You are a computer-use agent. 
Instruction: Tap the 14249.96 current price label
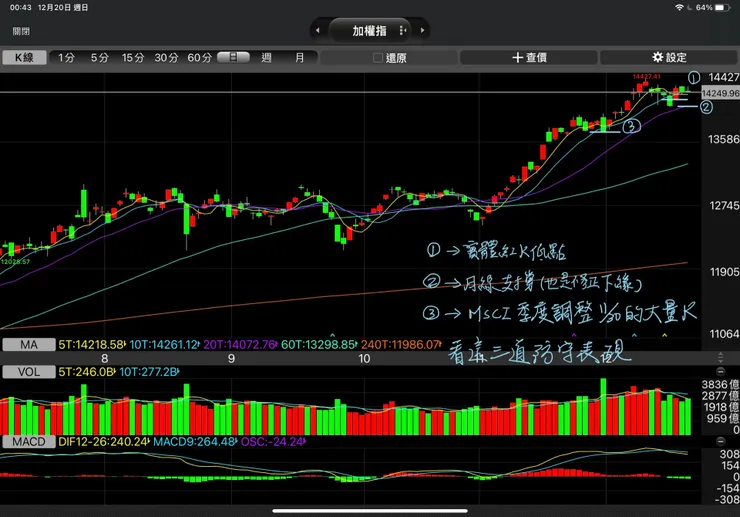[x=720, y=93]
